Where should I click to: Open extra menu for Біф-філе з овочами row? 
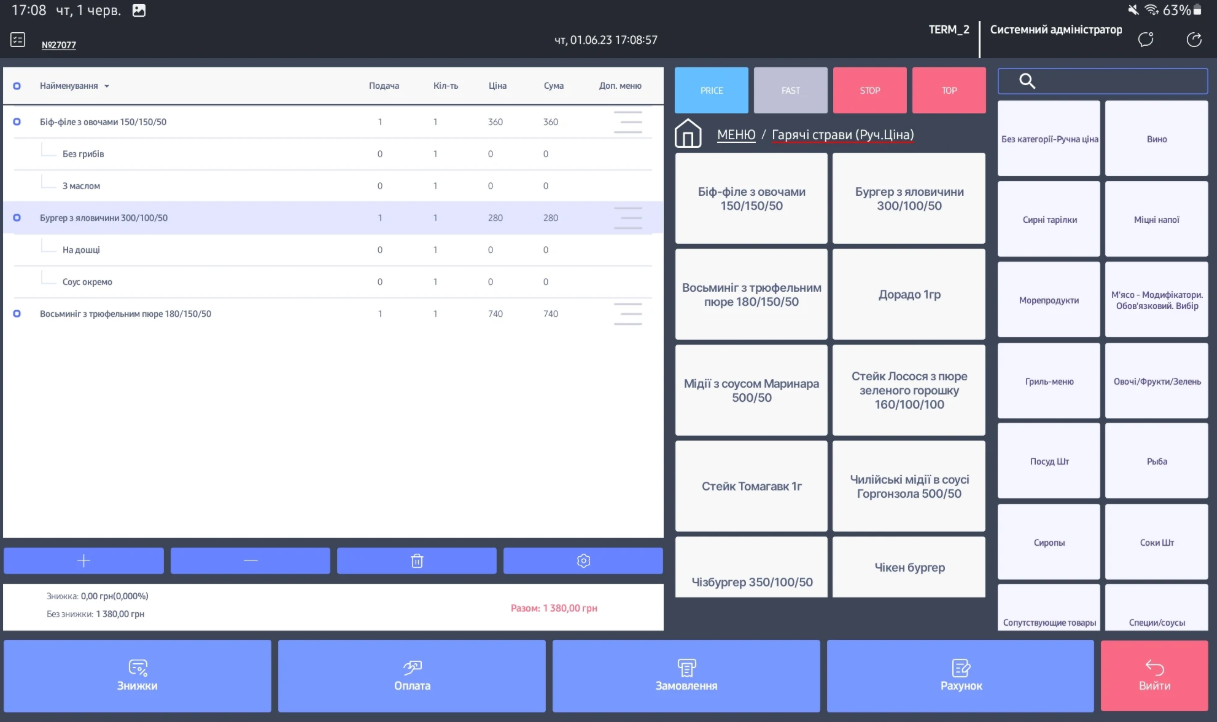pos(628,122)
